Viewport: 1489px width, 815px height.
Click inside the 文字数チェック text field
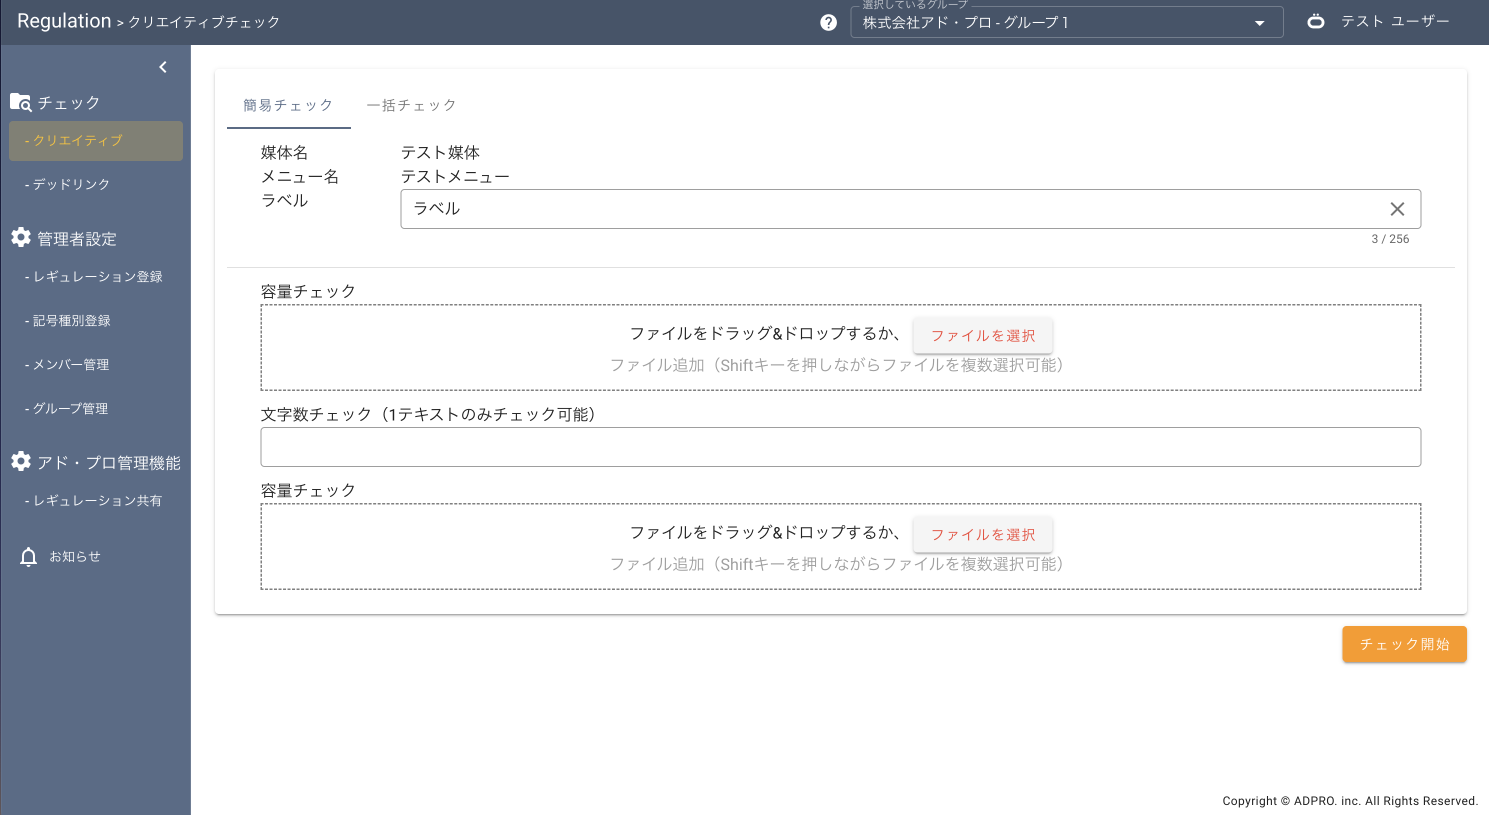pos(840,446)
